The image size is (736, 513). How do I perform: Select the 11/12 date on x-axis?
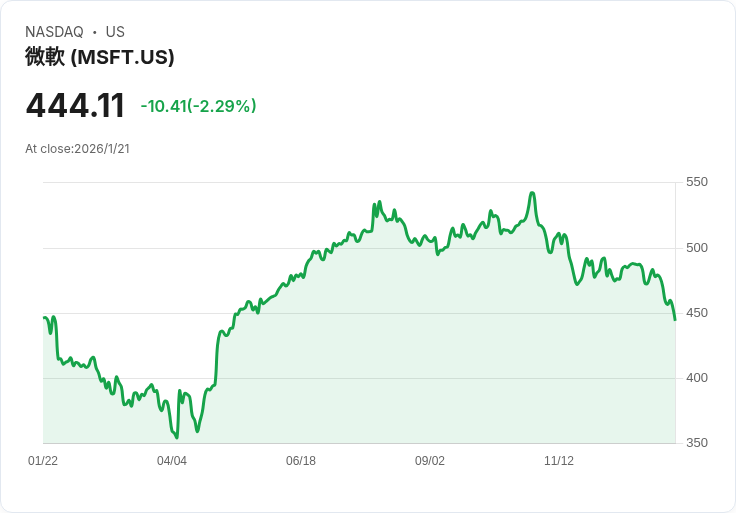(x=559, y=461)
